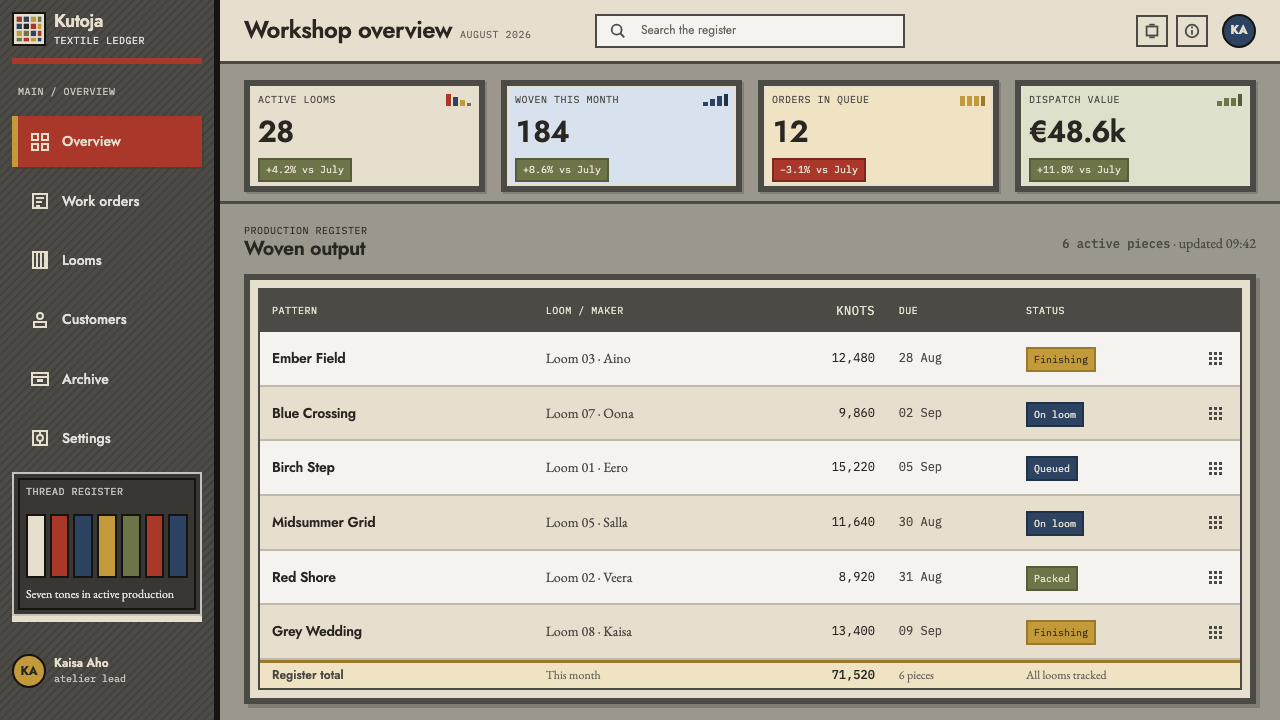Click the -3.1% vs July badge
Image resolution: width=1280 pixels, height=720 pixels.
819,170
